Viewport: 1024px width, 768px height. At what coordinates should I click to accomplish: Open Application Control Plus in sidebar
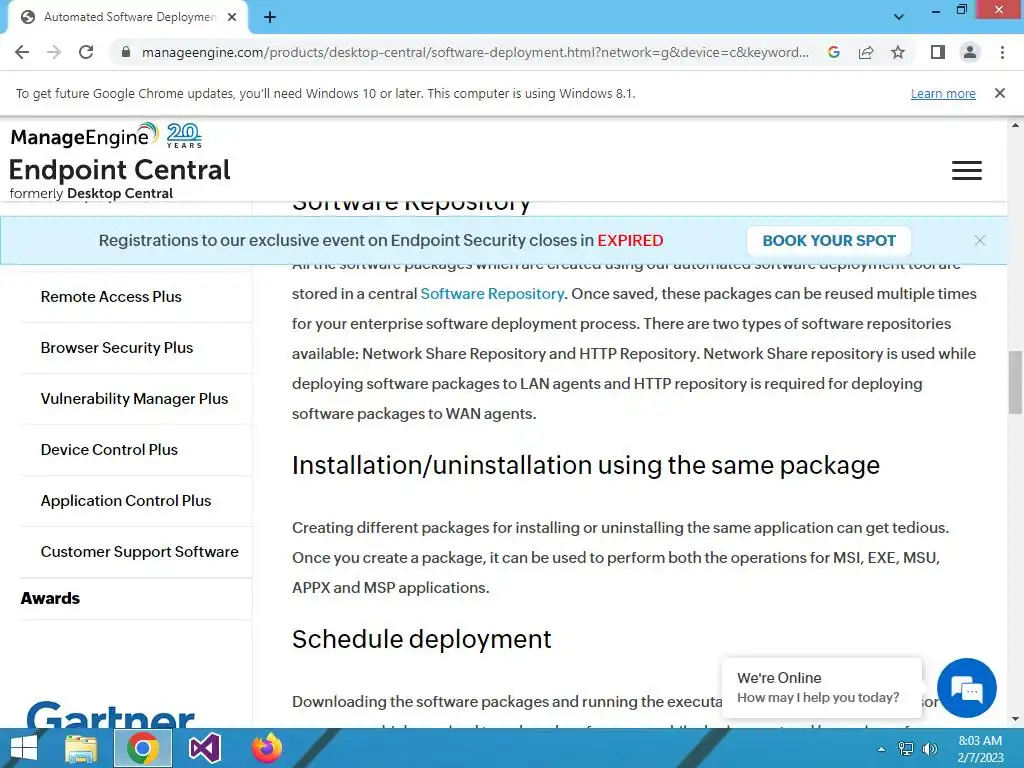pyautogui.click(x=126, y=500)
